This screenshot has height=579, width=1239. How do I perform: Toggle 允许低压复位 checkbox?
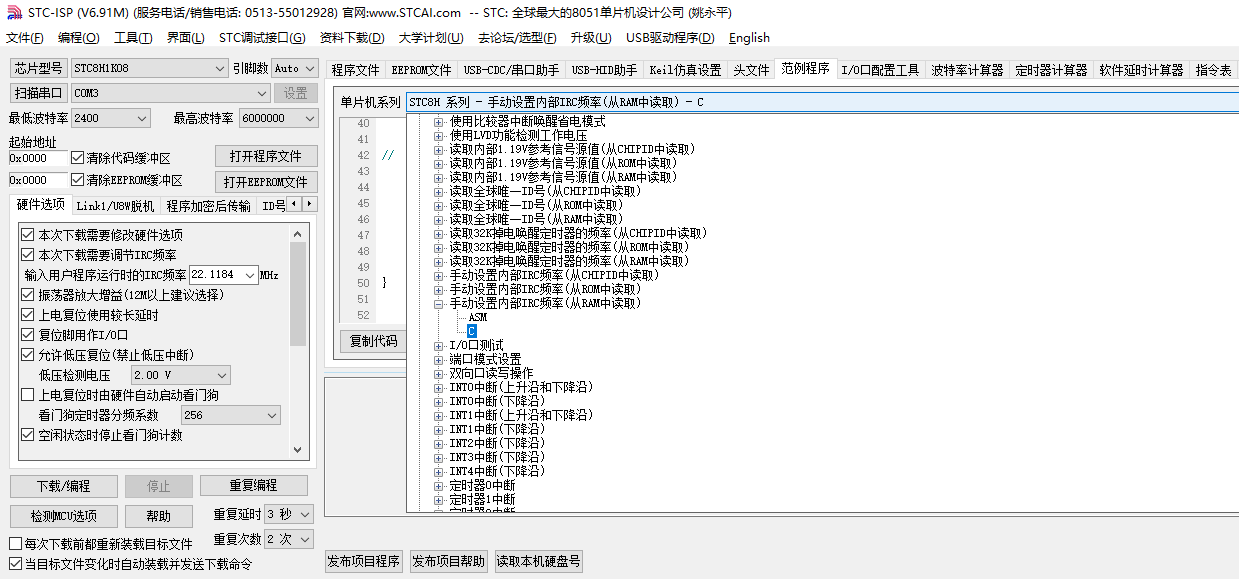[28, 355]
